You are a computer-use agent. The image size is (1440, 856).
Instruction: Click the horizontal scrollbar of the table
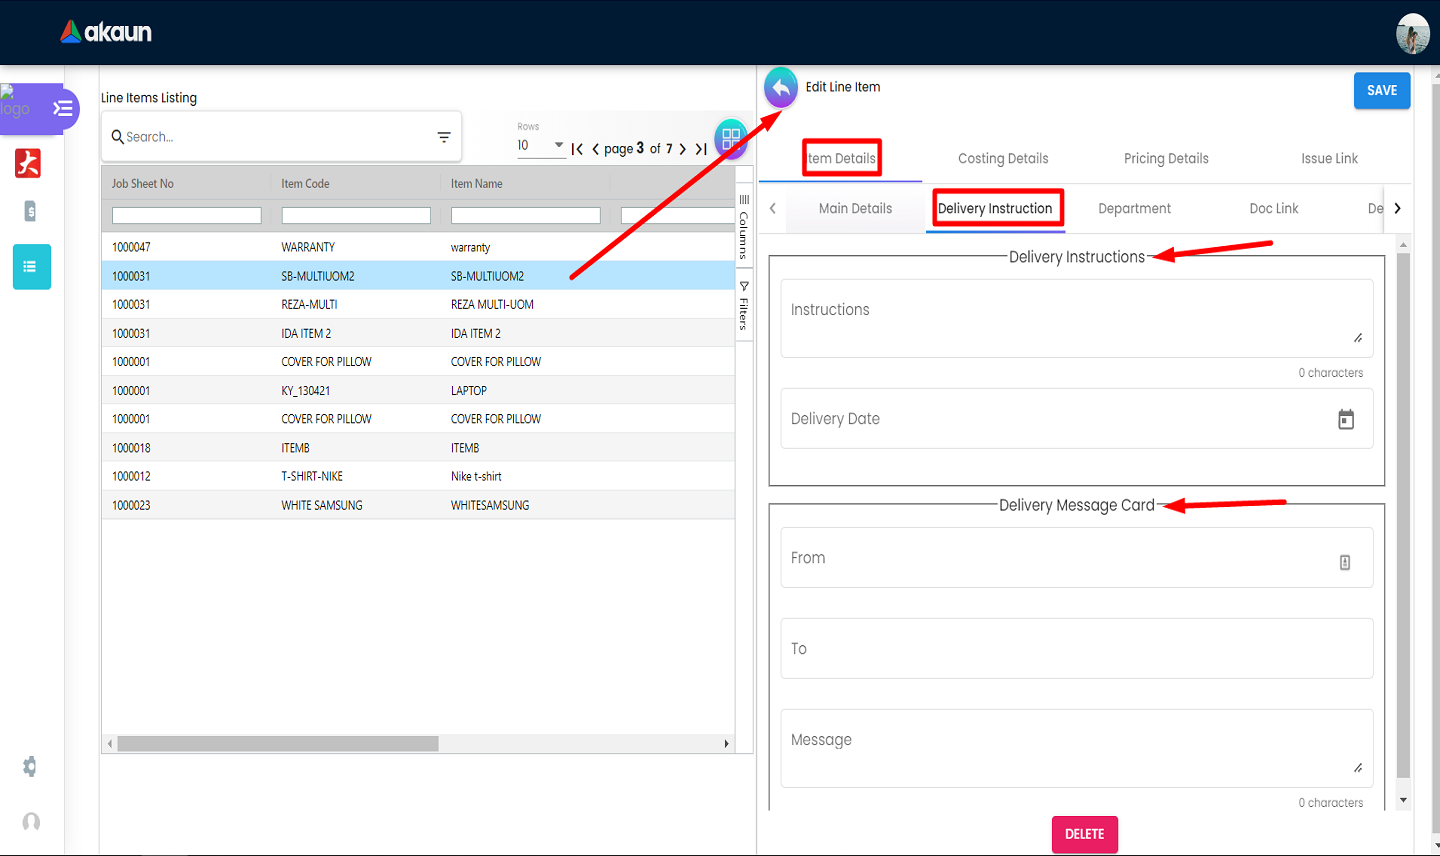(x=278, y=744)
